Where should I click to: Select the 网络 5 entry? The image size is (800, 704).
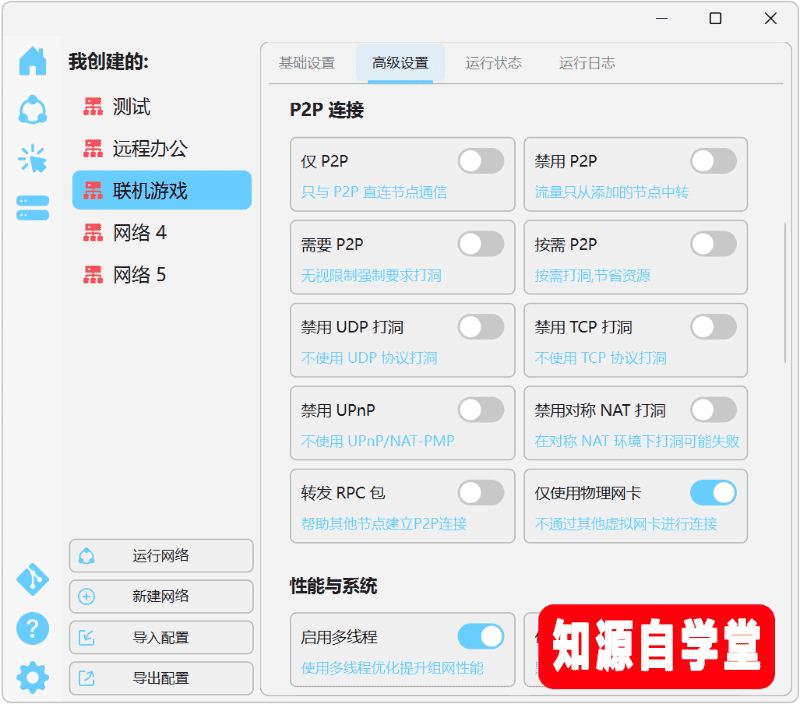tap(162, 274)
